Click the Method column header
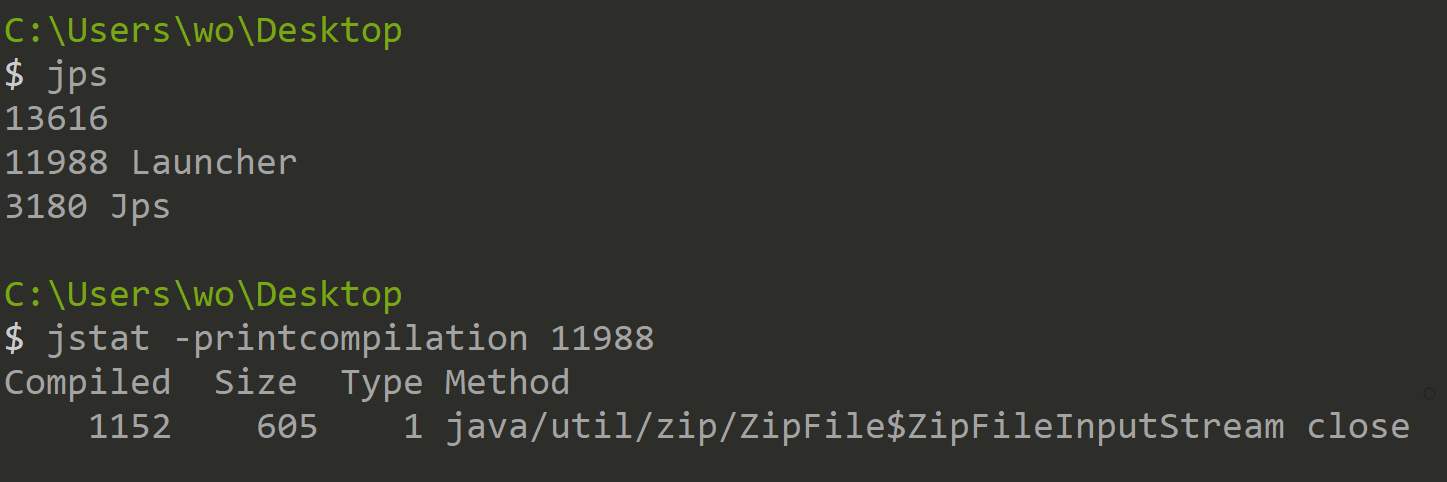The image size is (1447, 482). click(507, 383)
